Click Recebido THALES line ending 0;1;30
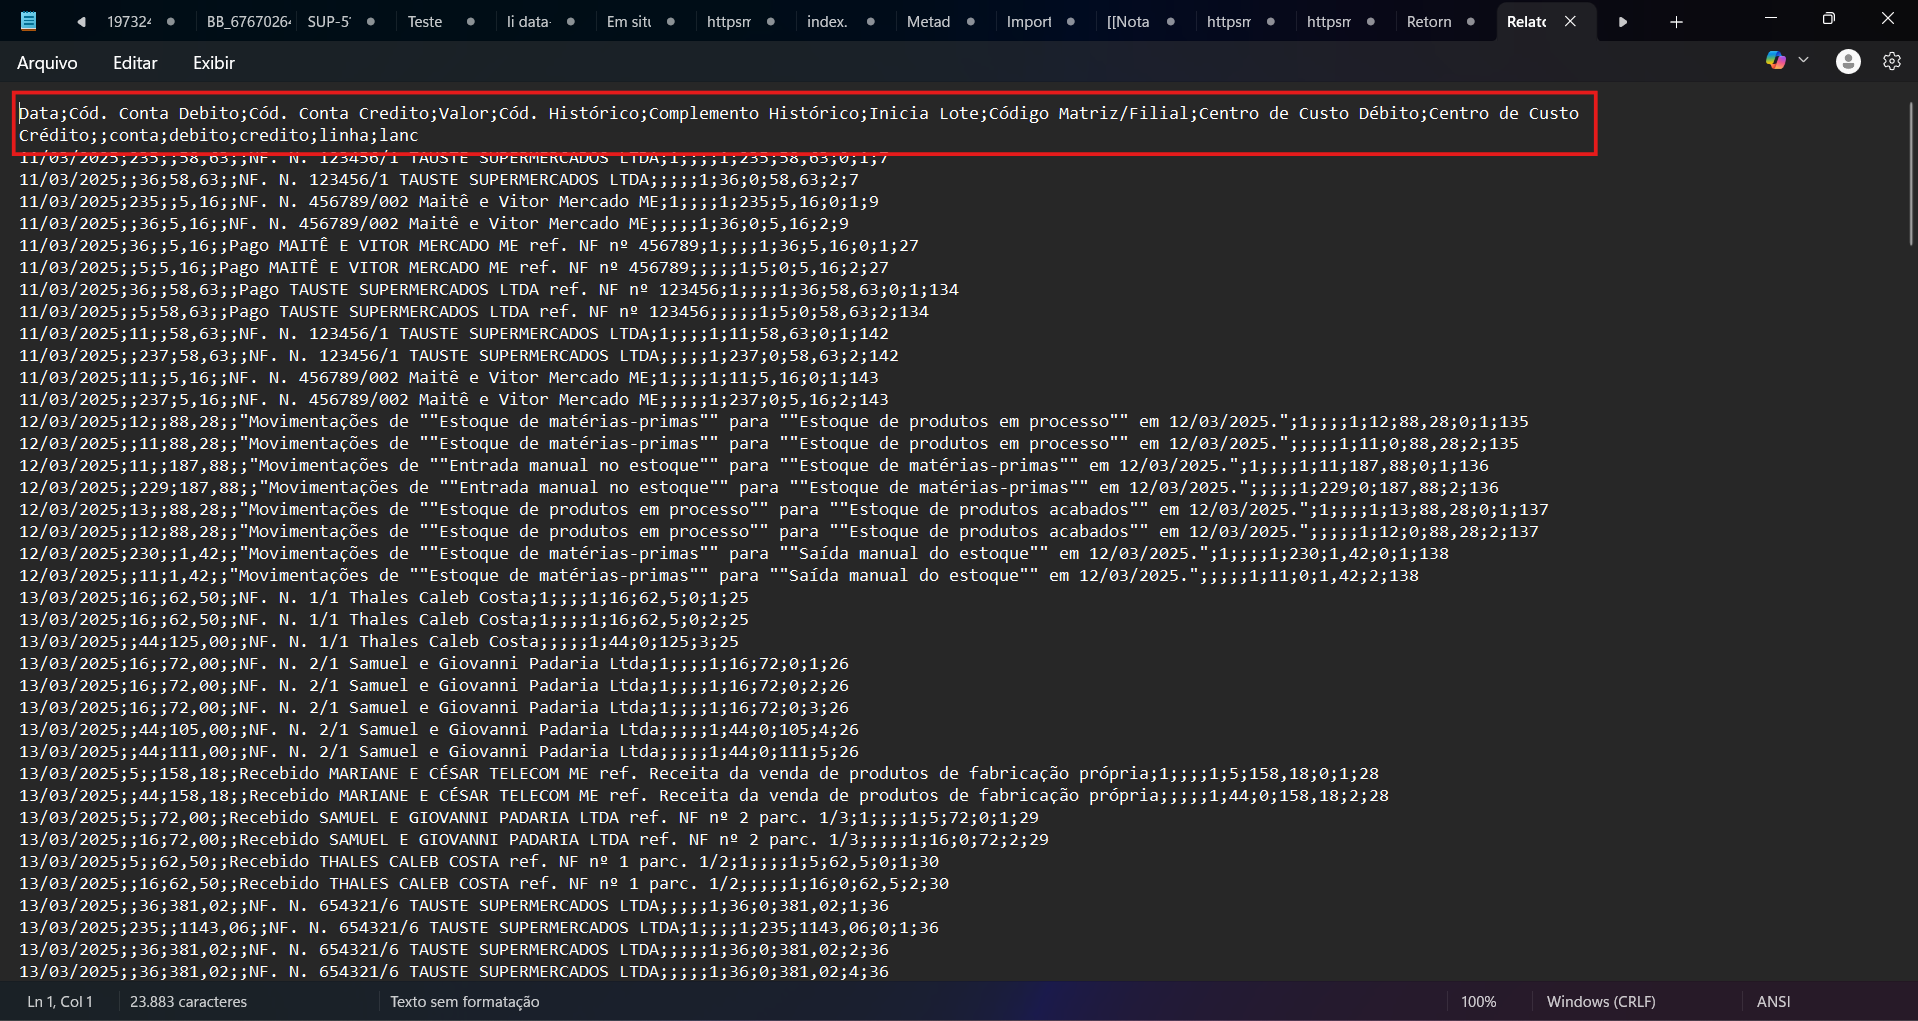 point(479,861)
